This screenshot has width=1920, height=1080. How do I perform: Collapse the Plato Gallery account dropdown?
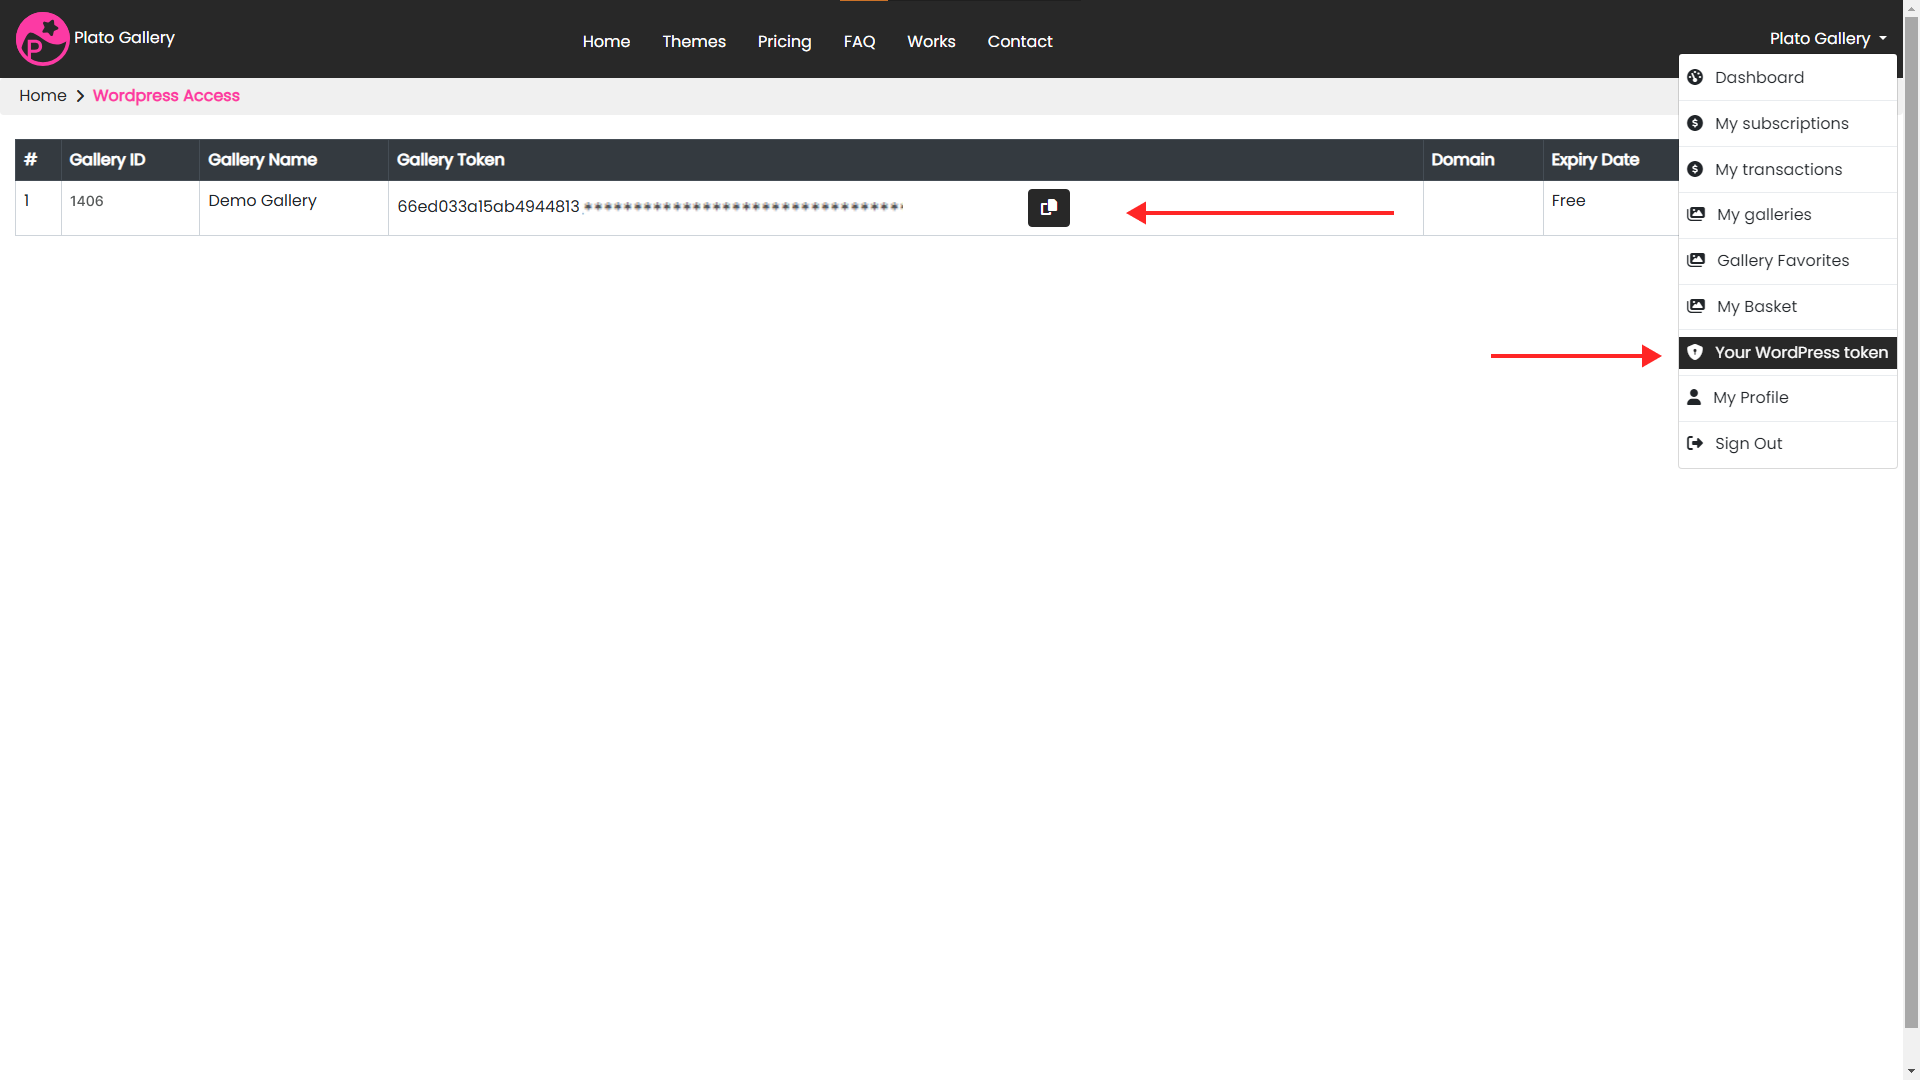click(x=1828, y=38)
